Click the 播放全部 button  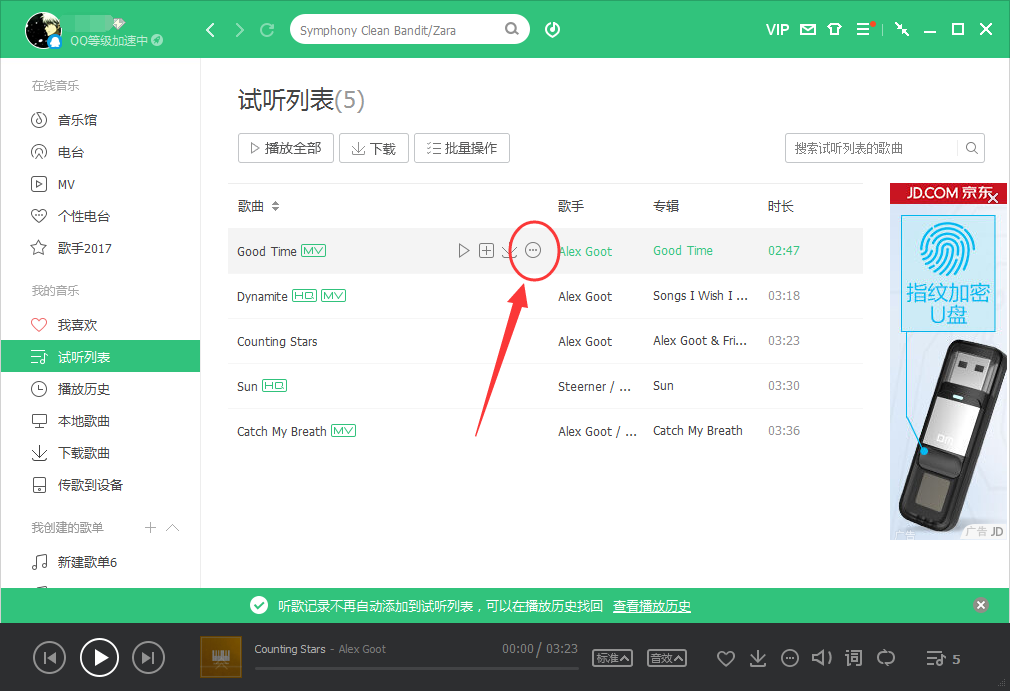tap(285, 147)
